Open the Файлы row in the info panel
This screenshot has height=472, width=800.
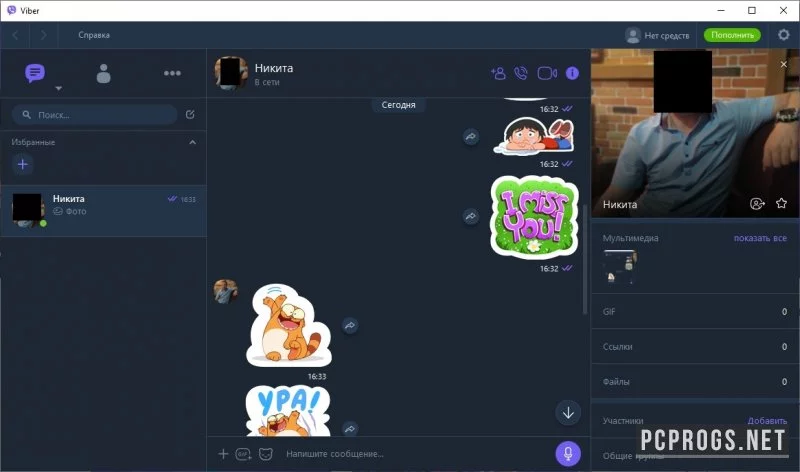click(695, 382)
